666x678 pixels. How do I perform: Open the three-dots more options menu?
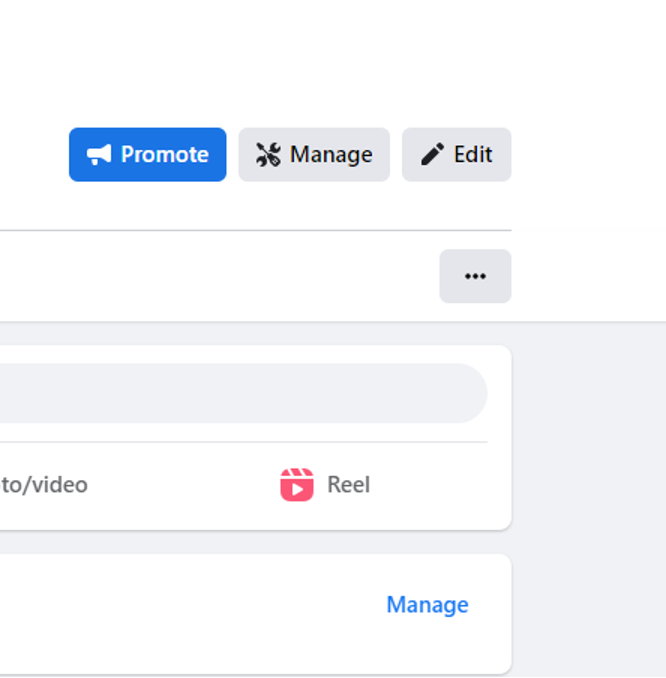point(475,276)
